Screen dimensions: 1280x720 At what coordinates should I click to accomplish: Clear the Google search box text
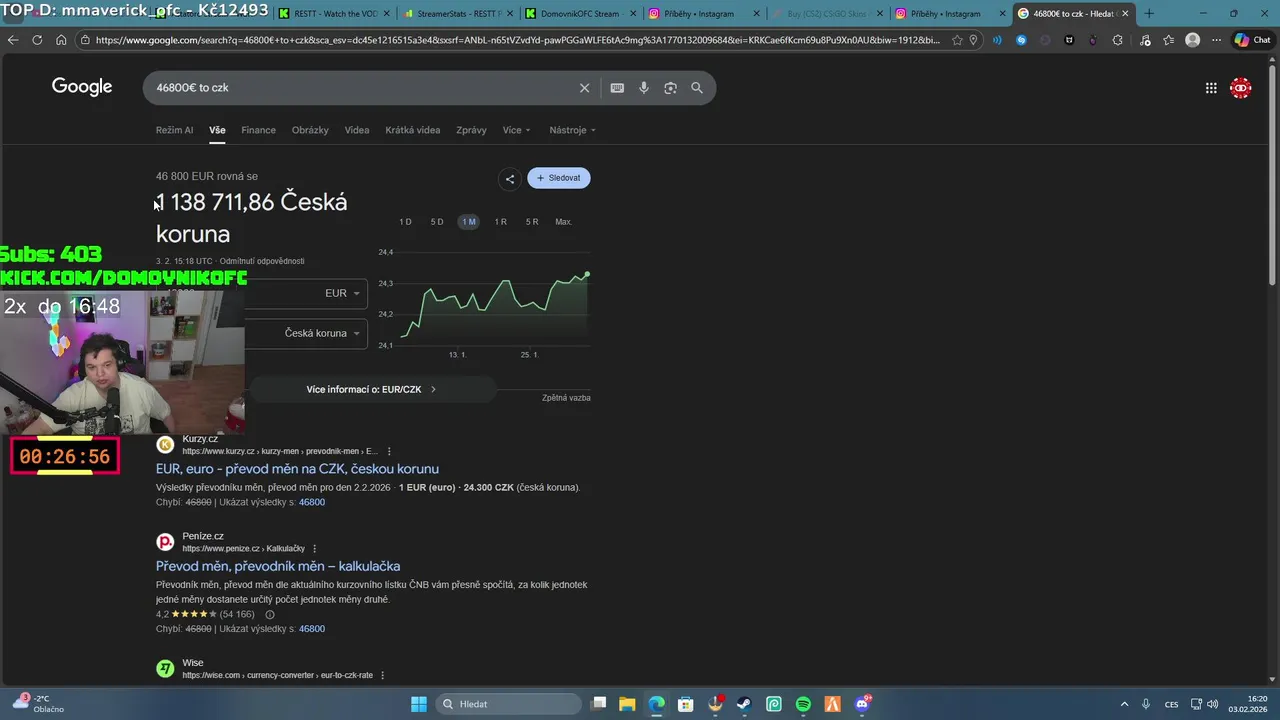pyautogui.click(x=585, y=88)
